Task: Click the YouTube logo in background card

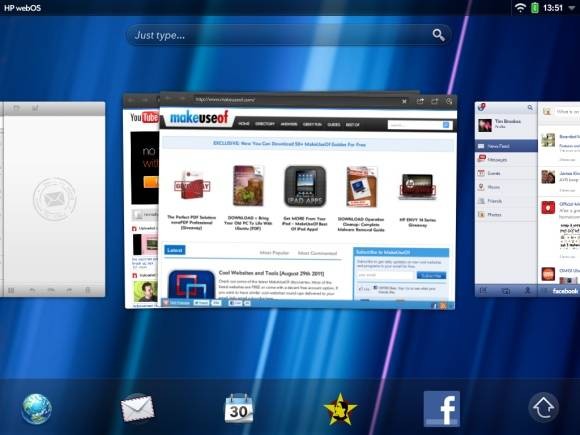Action: pyautogui.click(x=144, y=117)
